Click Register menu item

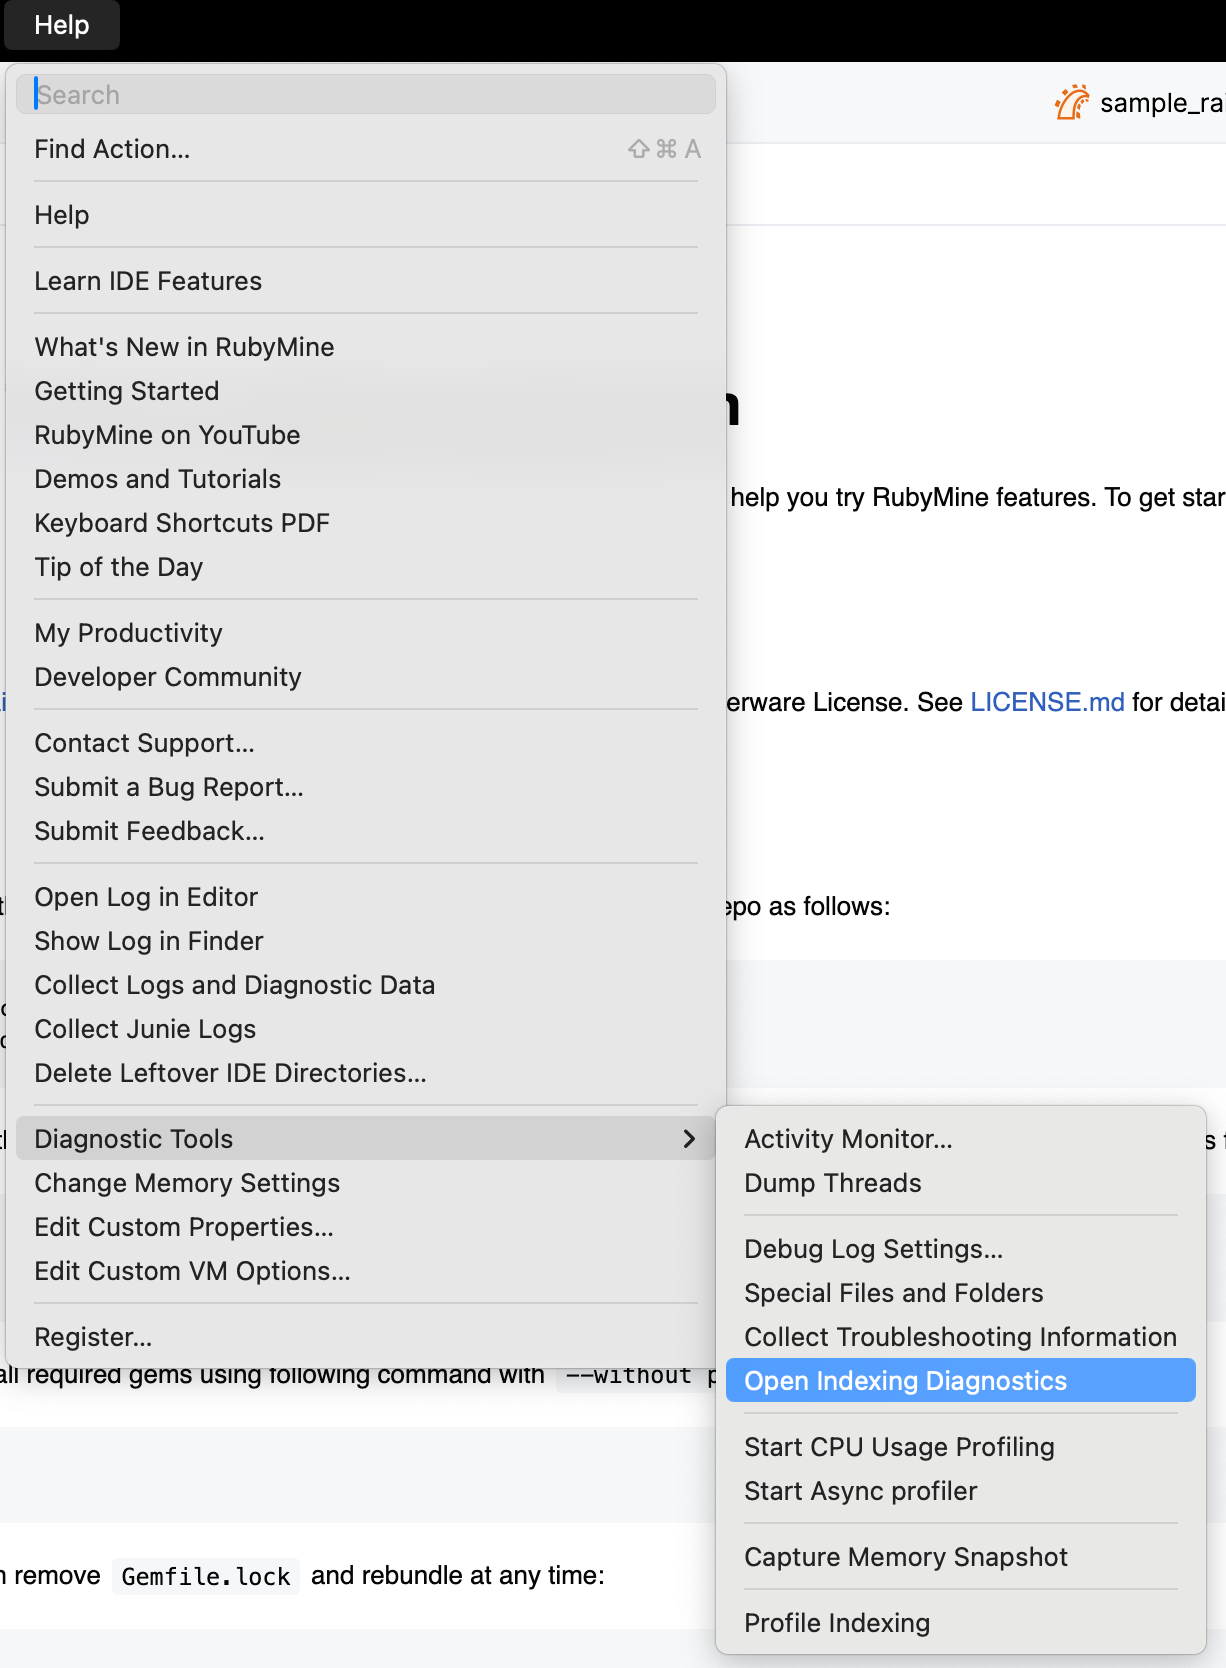click(x=93, y=1337)
